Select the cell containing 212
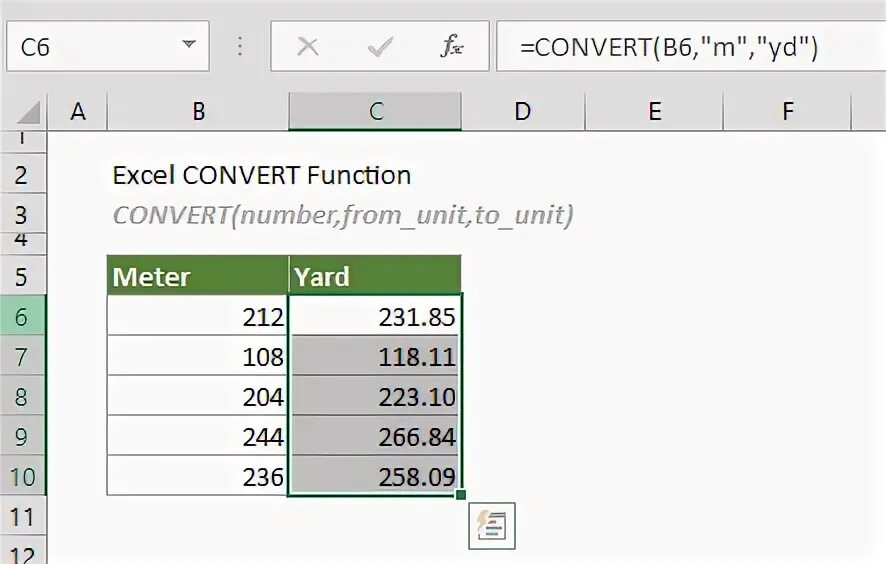886x564 pixels. (x=198, y=315)
